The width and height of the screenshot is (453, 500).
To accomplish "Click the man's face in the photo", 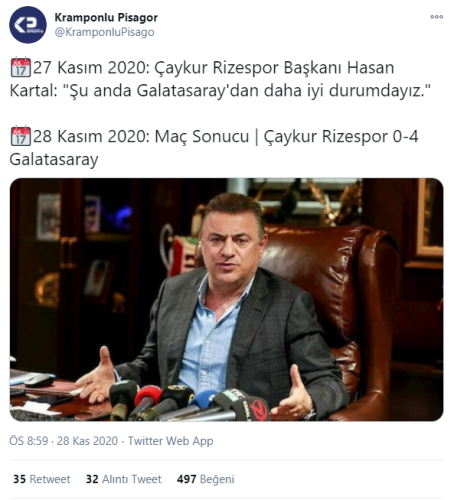I will coord(230,247).
